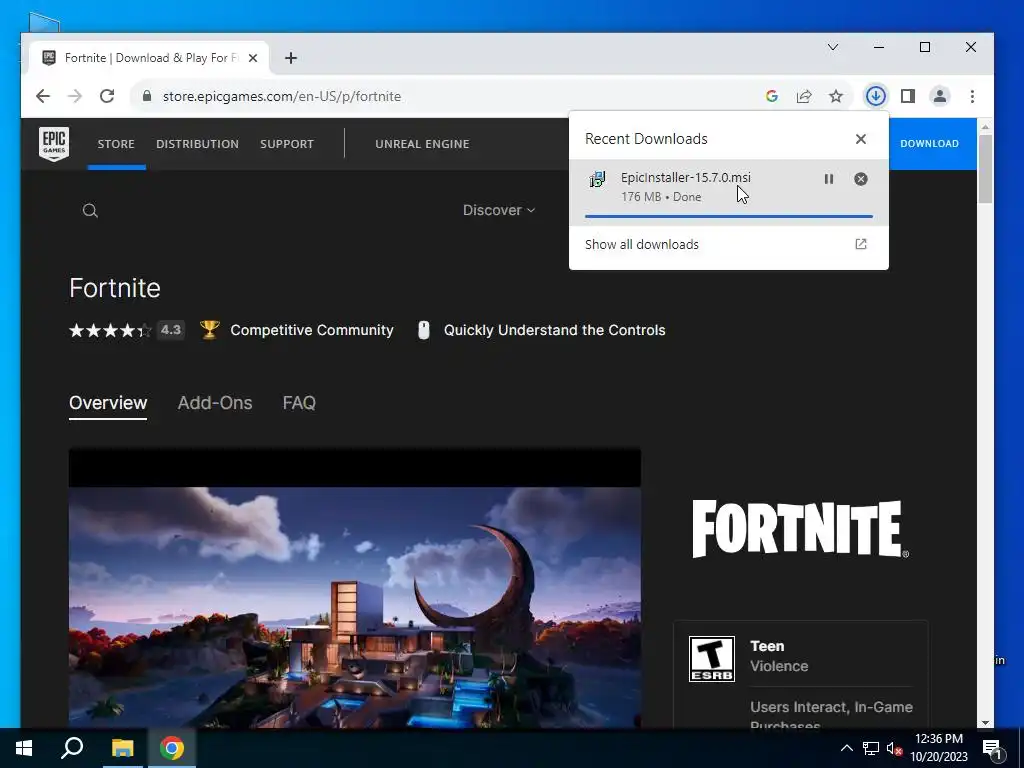Click the ESRB Teen rating badge
The width and height of the screenshot is (1024, 768).
point(712,659)
